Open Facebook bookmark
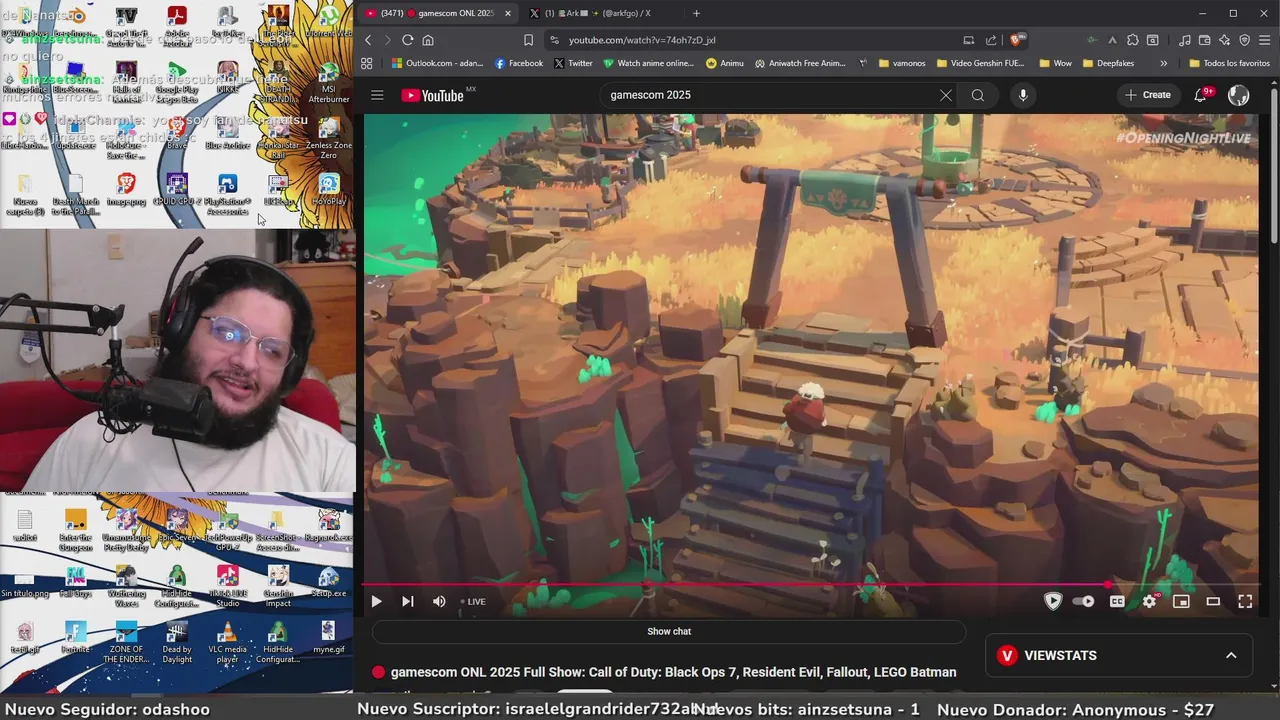Viewport: 1280px width, 720px height. pyautogui.click(x=519, y=63)
